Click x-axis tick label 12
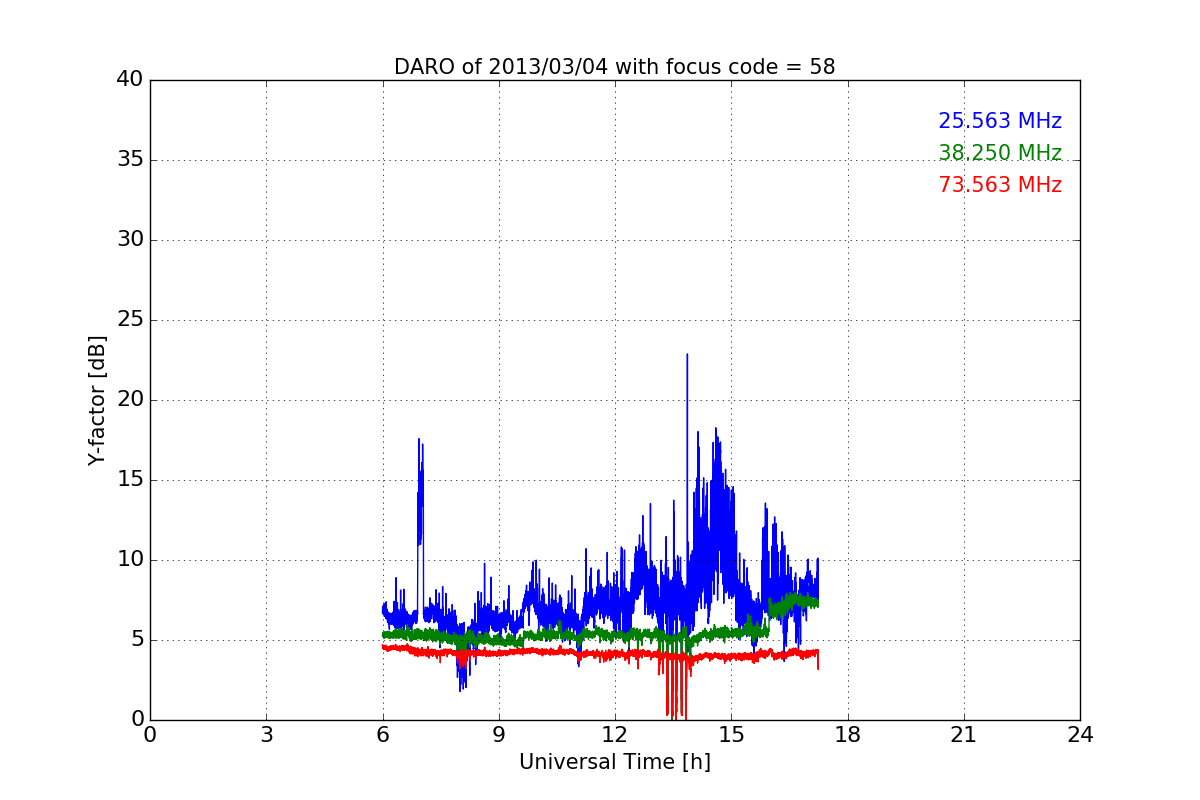 point(615,735)
